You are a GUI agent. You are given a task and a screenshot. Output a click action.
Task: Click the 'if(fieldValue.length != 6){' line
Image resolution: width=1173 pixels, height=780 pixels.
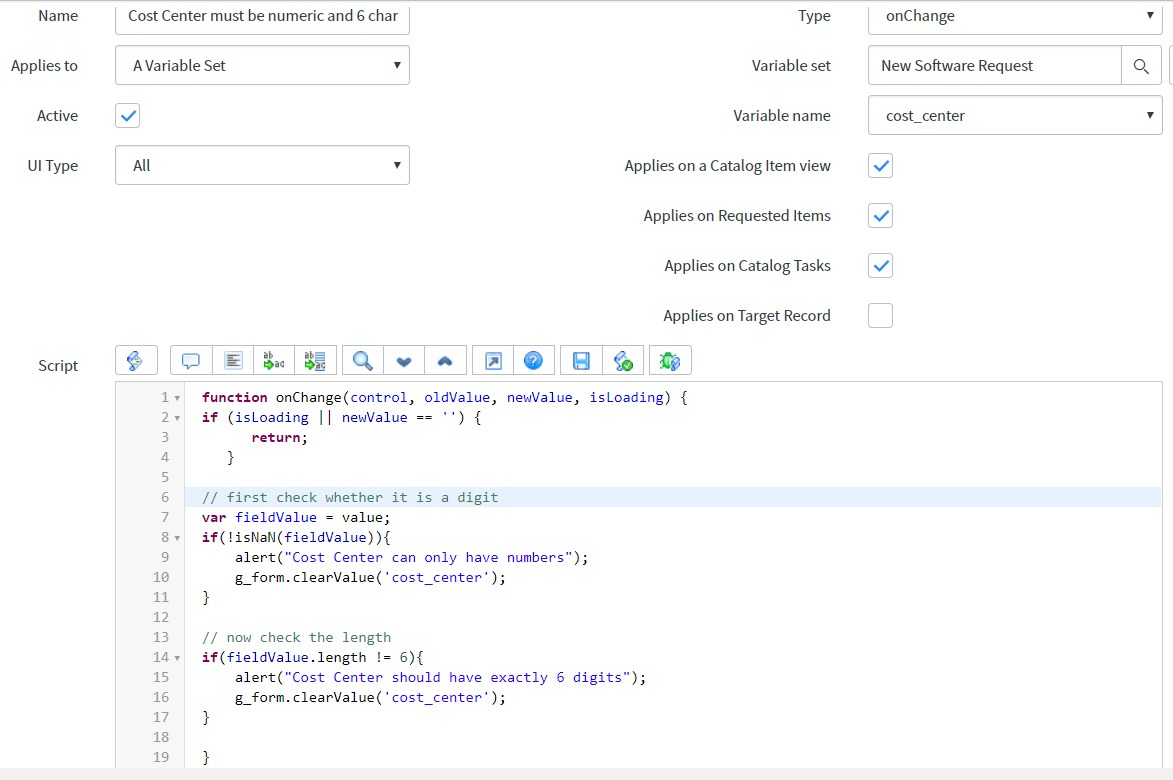click(313, 657)
